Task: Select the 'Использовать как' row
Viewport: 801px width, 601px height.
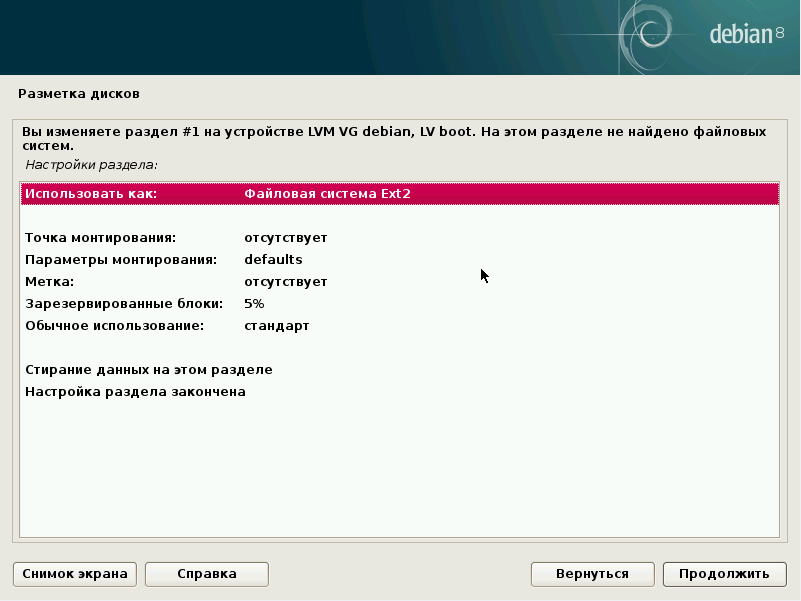Action: [399, 194]
